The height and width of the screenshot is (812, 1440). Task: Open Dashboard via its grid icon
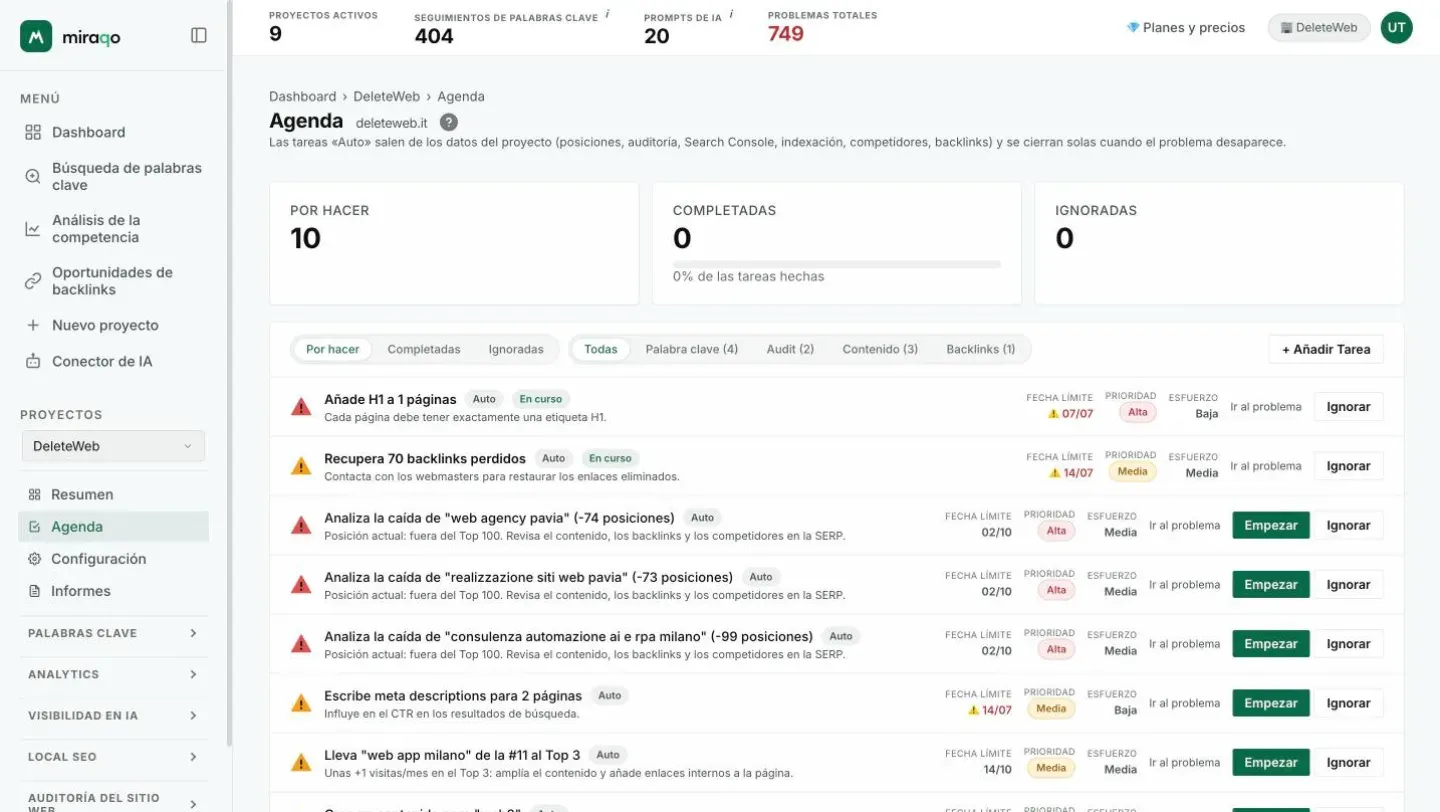tap(33, 132)
